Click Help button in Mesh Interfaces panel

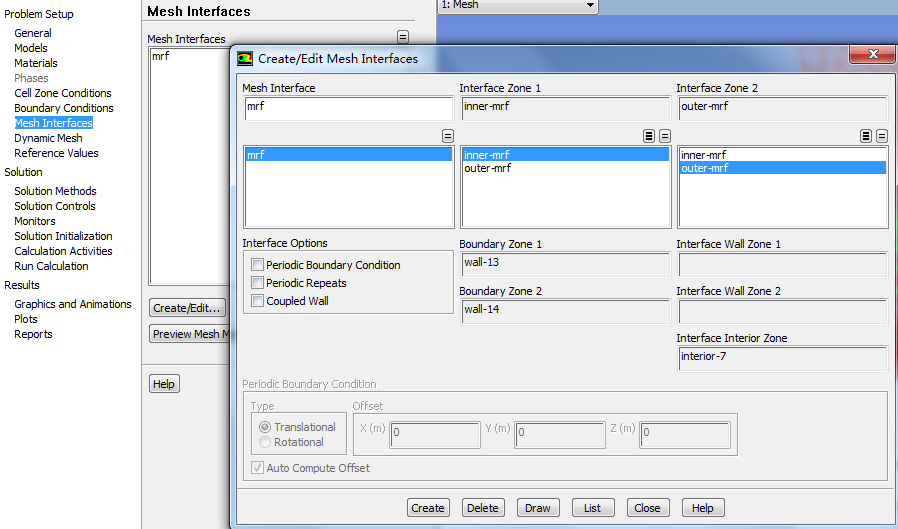[x=164, y=384]
